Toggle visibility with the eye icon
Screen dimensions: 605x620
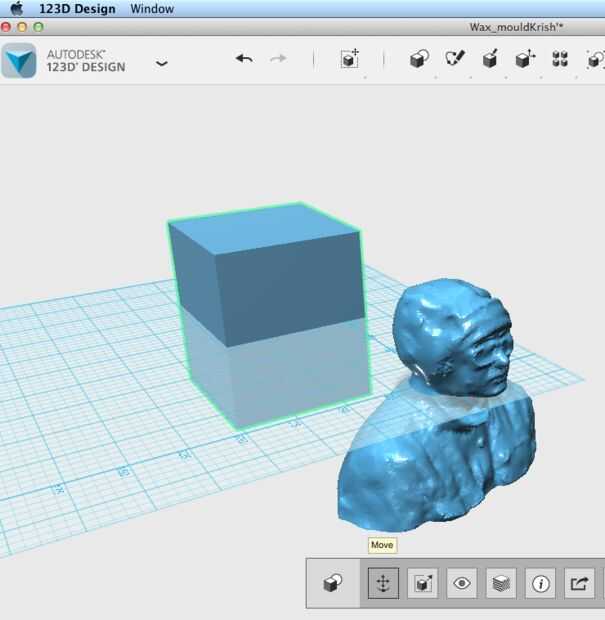point(461,583)
